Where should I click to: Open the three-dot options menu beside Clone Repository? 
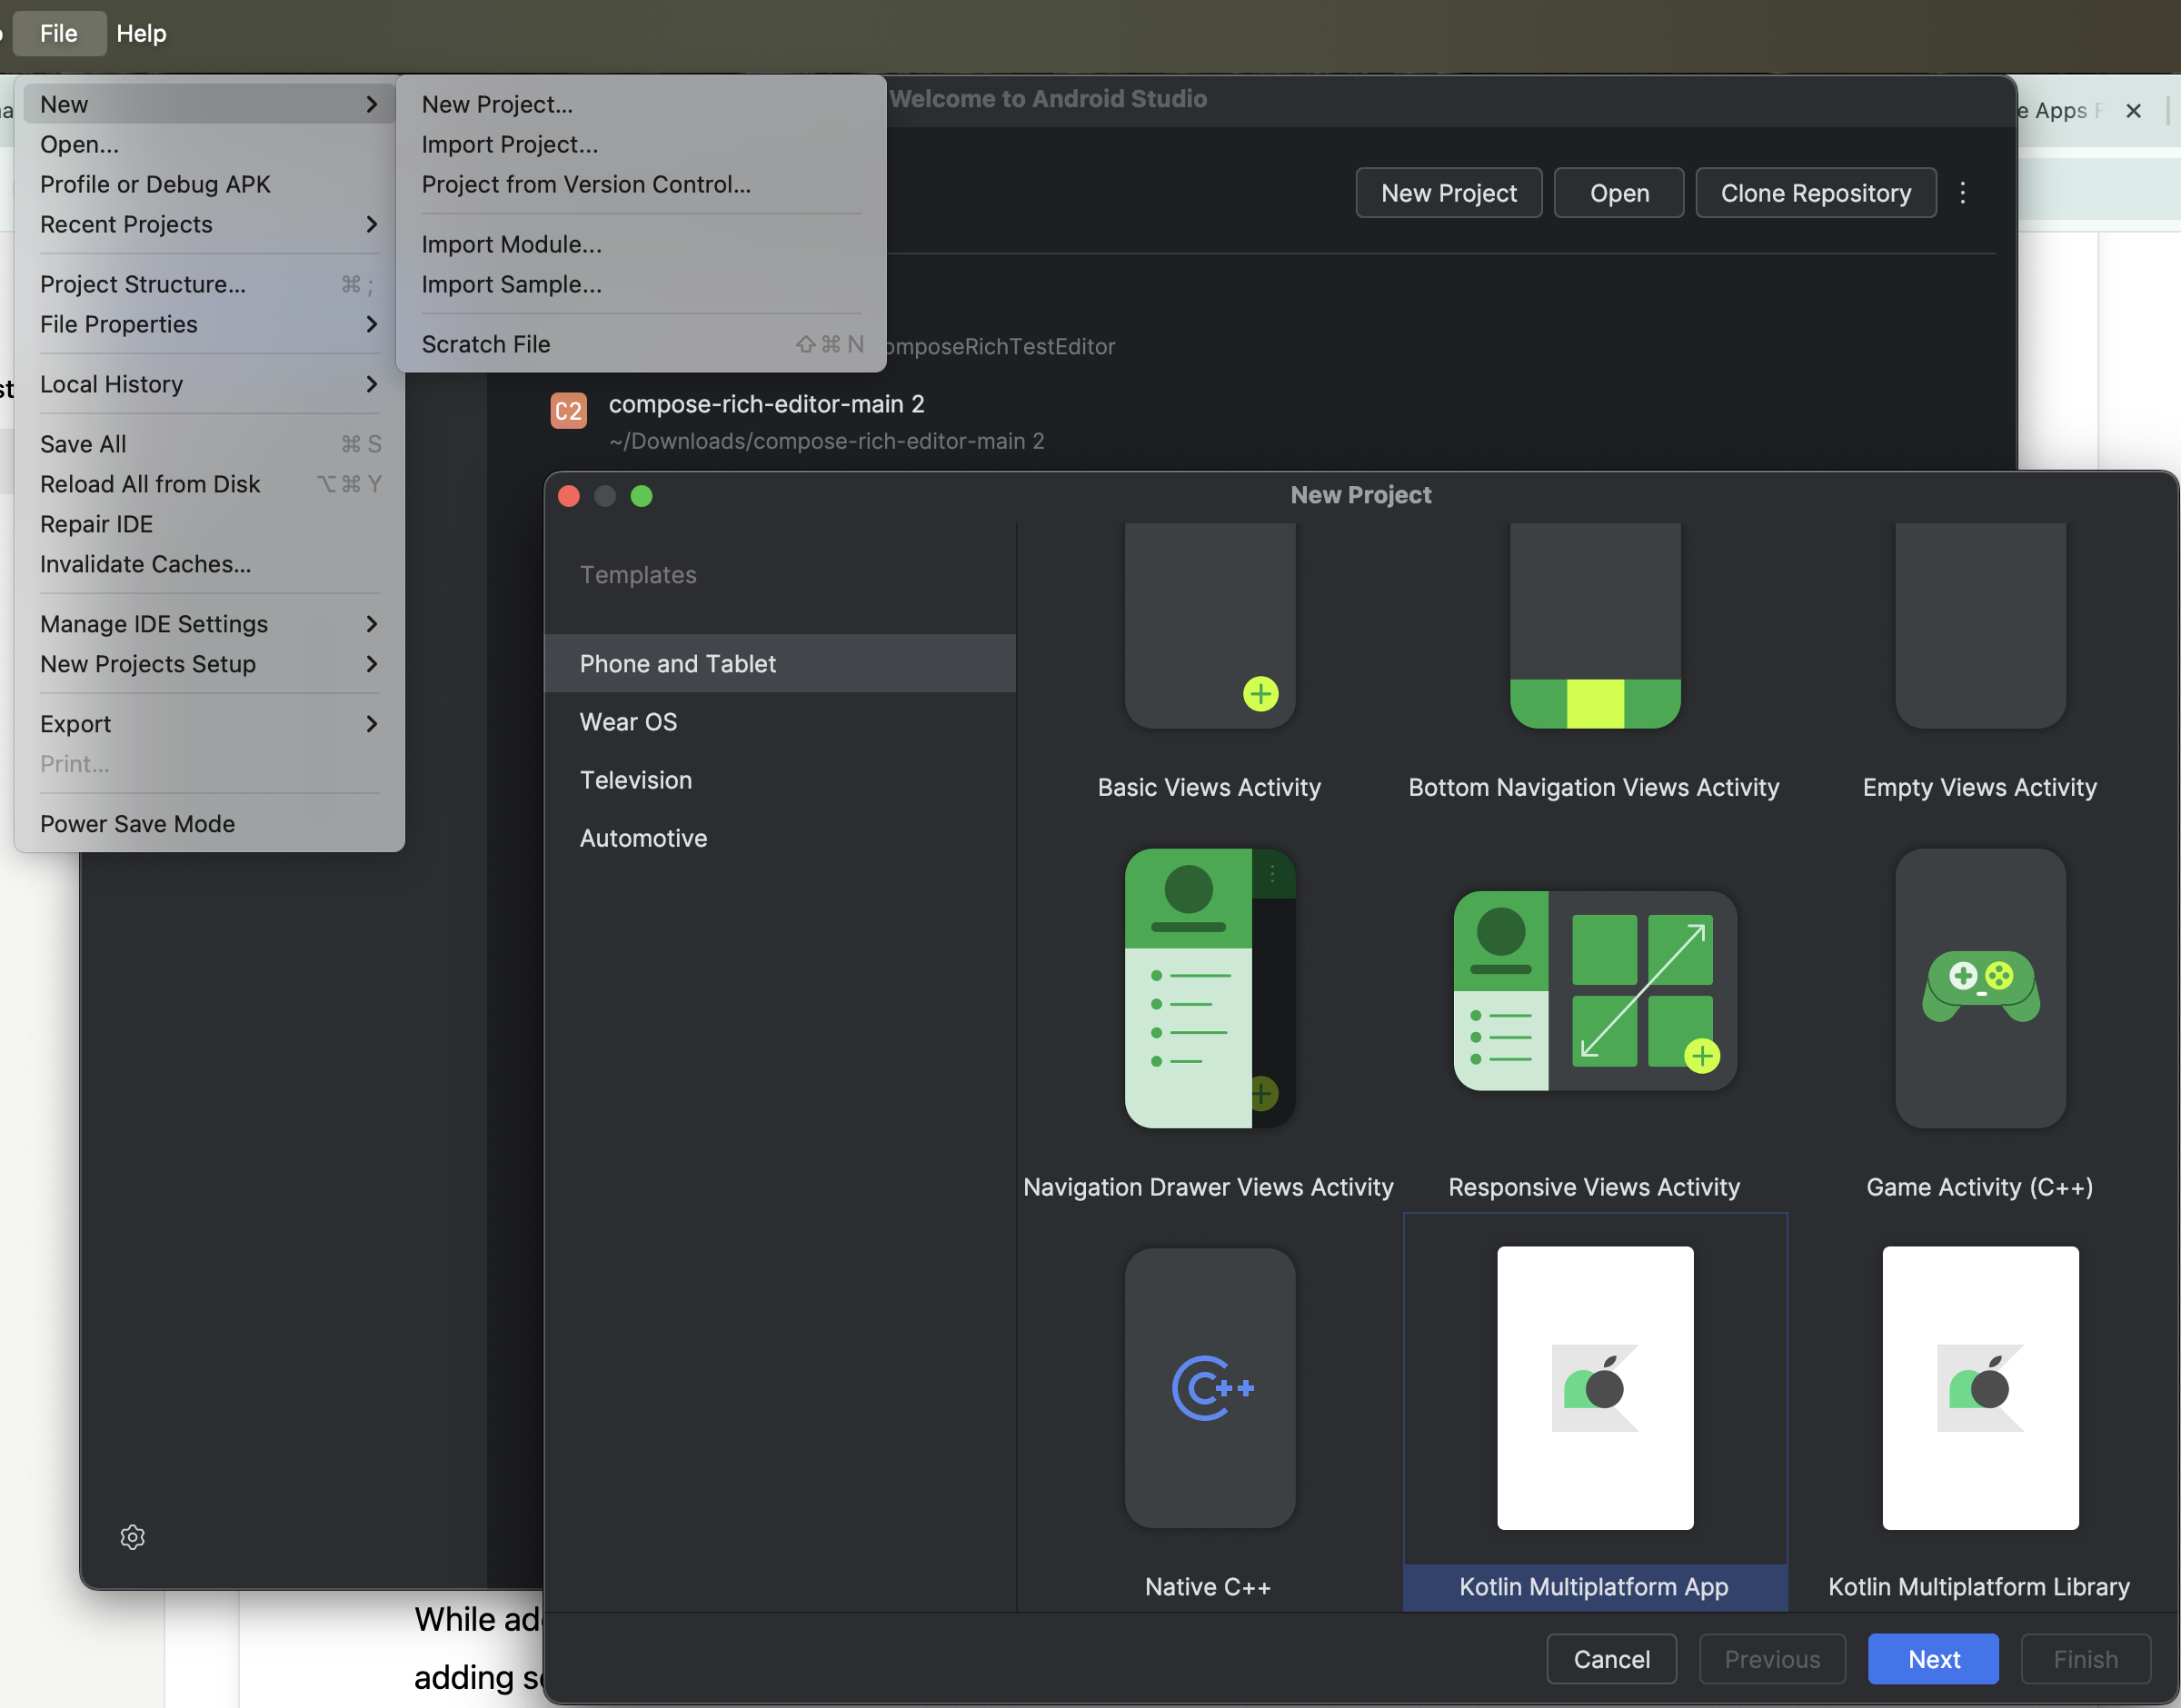1963,192
